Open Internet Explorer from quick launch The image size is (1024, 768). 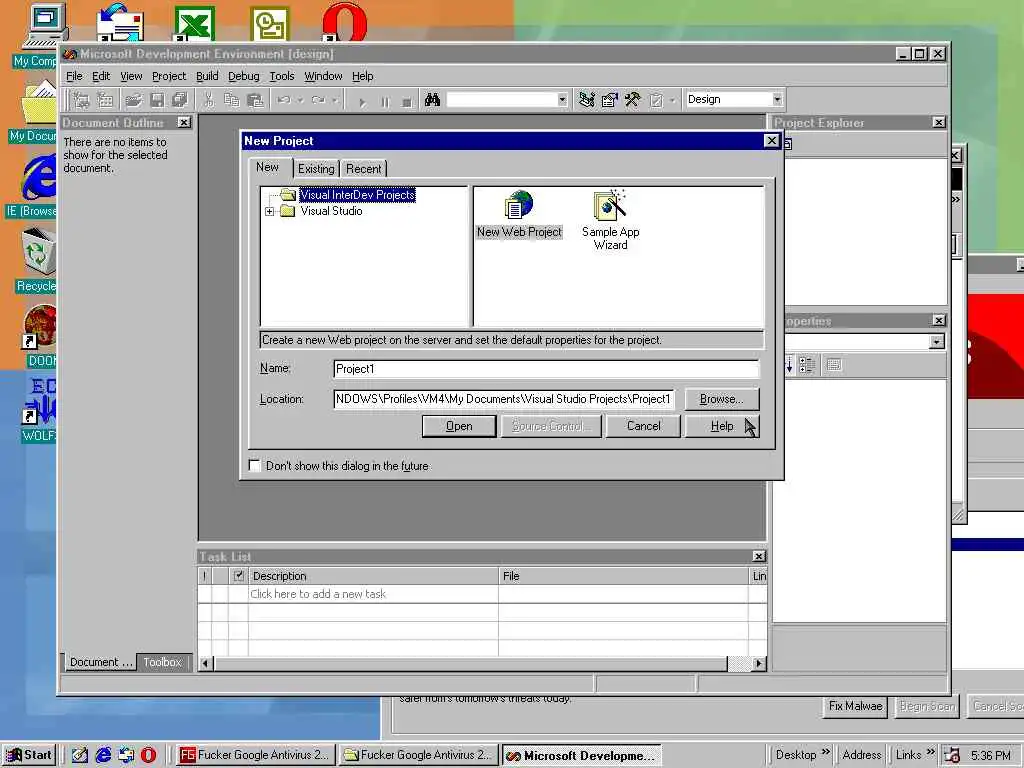tap(103, 755)
